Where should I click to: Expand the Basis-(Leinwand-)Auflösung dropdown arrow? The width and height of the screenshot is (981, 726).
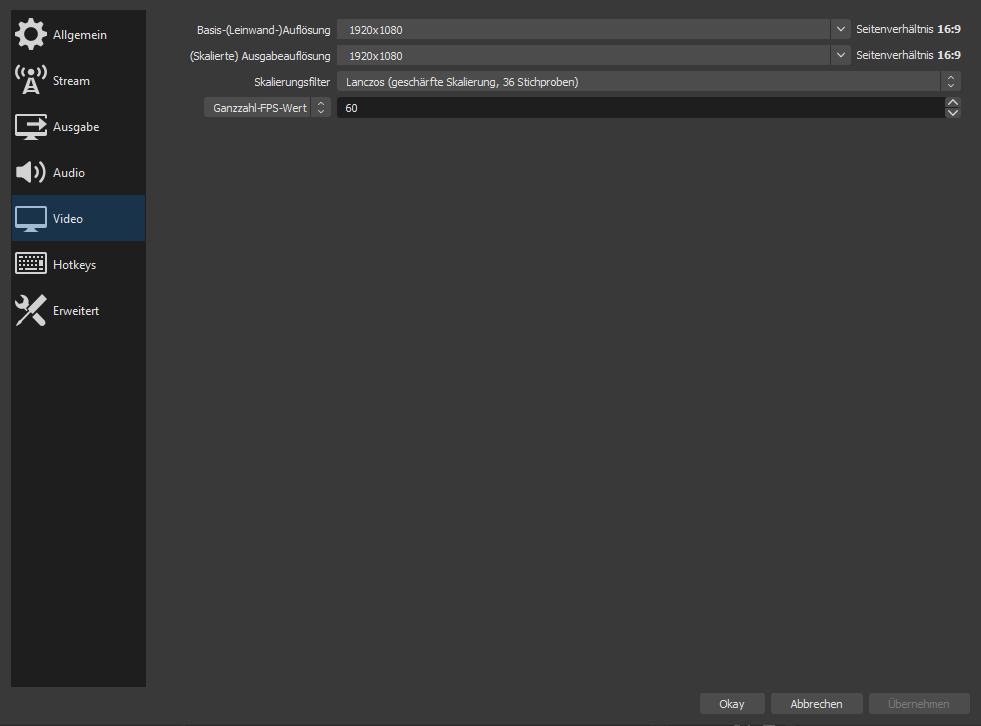840,30
